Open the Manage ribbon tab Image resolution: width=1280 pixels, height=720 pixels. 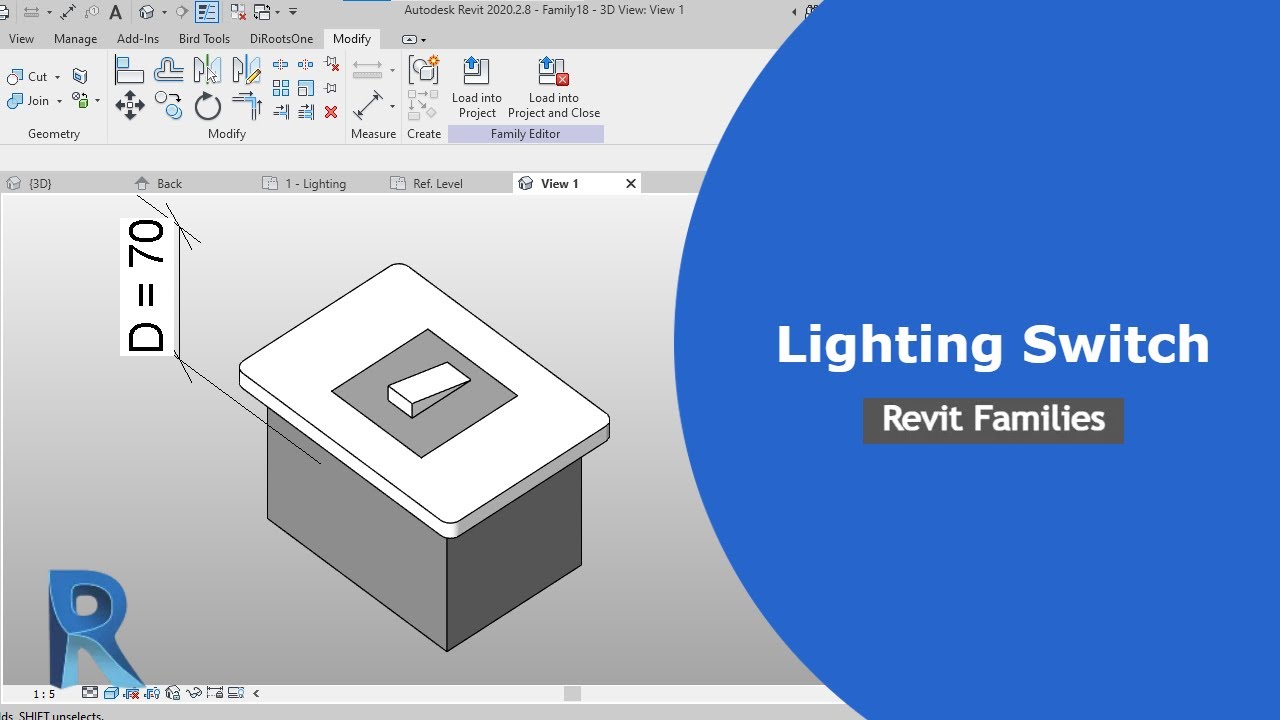(x=76, y=39)
